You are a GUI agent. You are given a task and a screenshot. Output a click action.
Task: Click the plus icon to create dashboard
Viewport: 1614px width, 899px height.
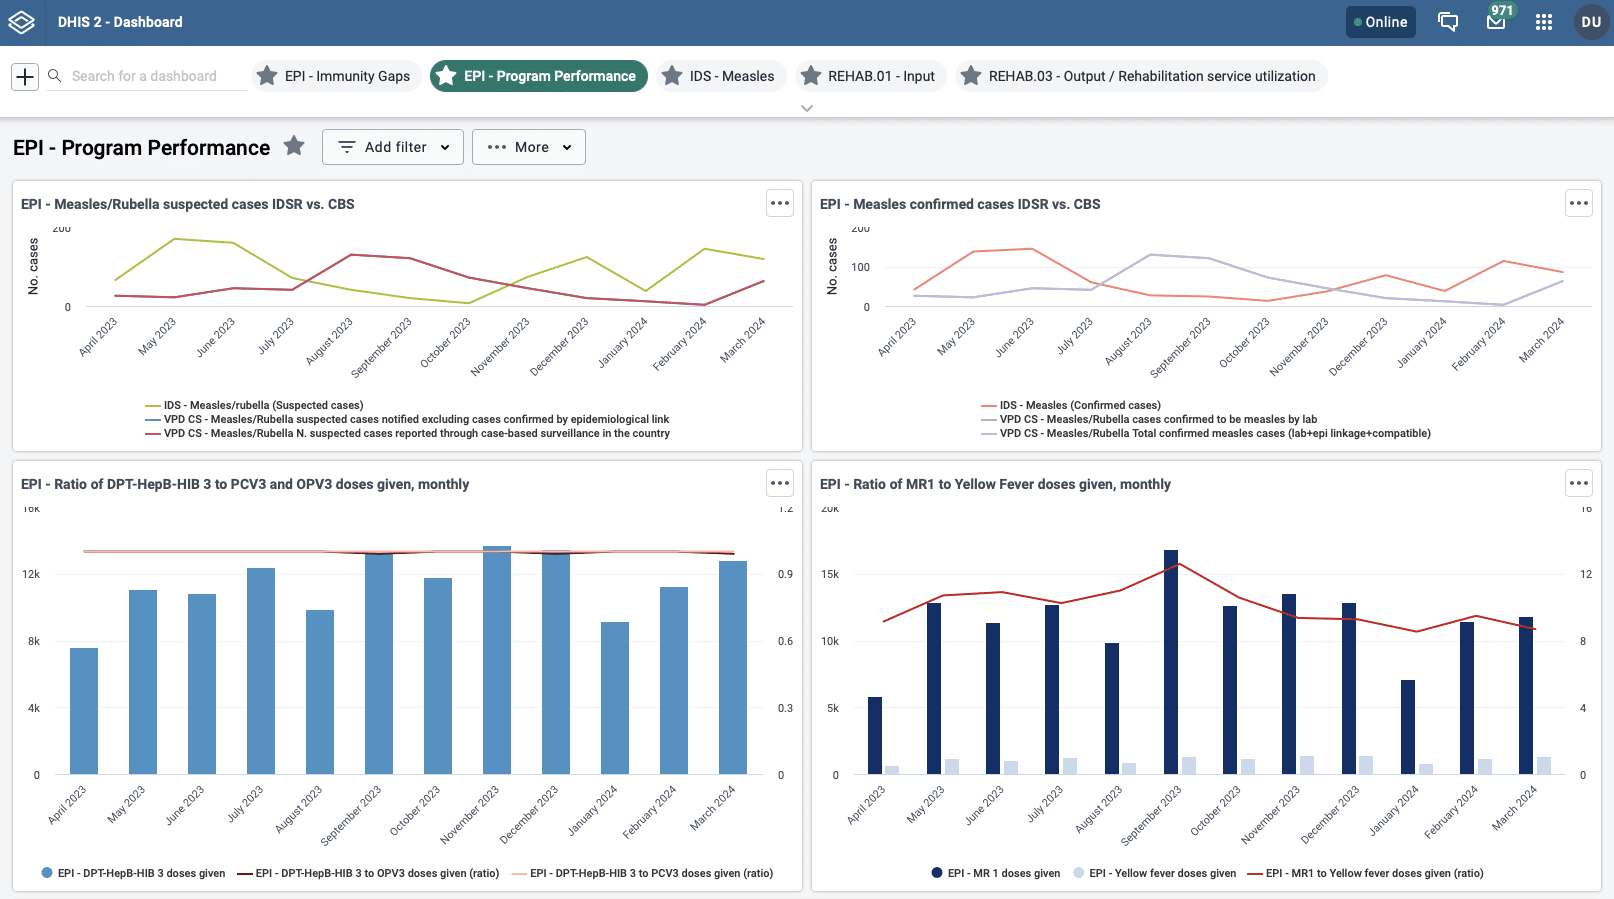[25, 76]
